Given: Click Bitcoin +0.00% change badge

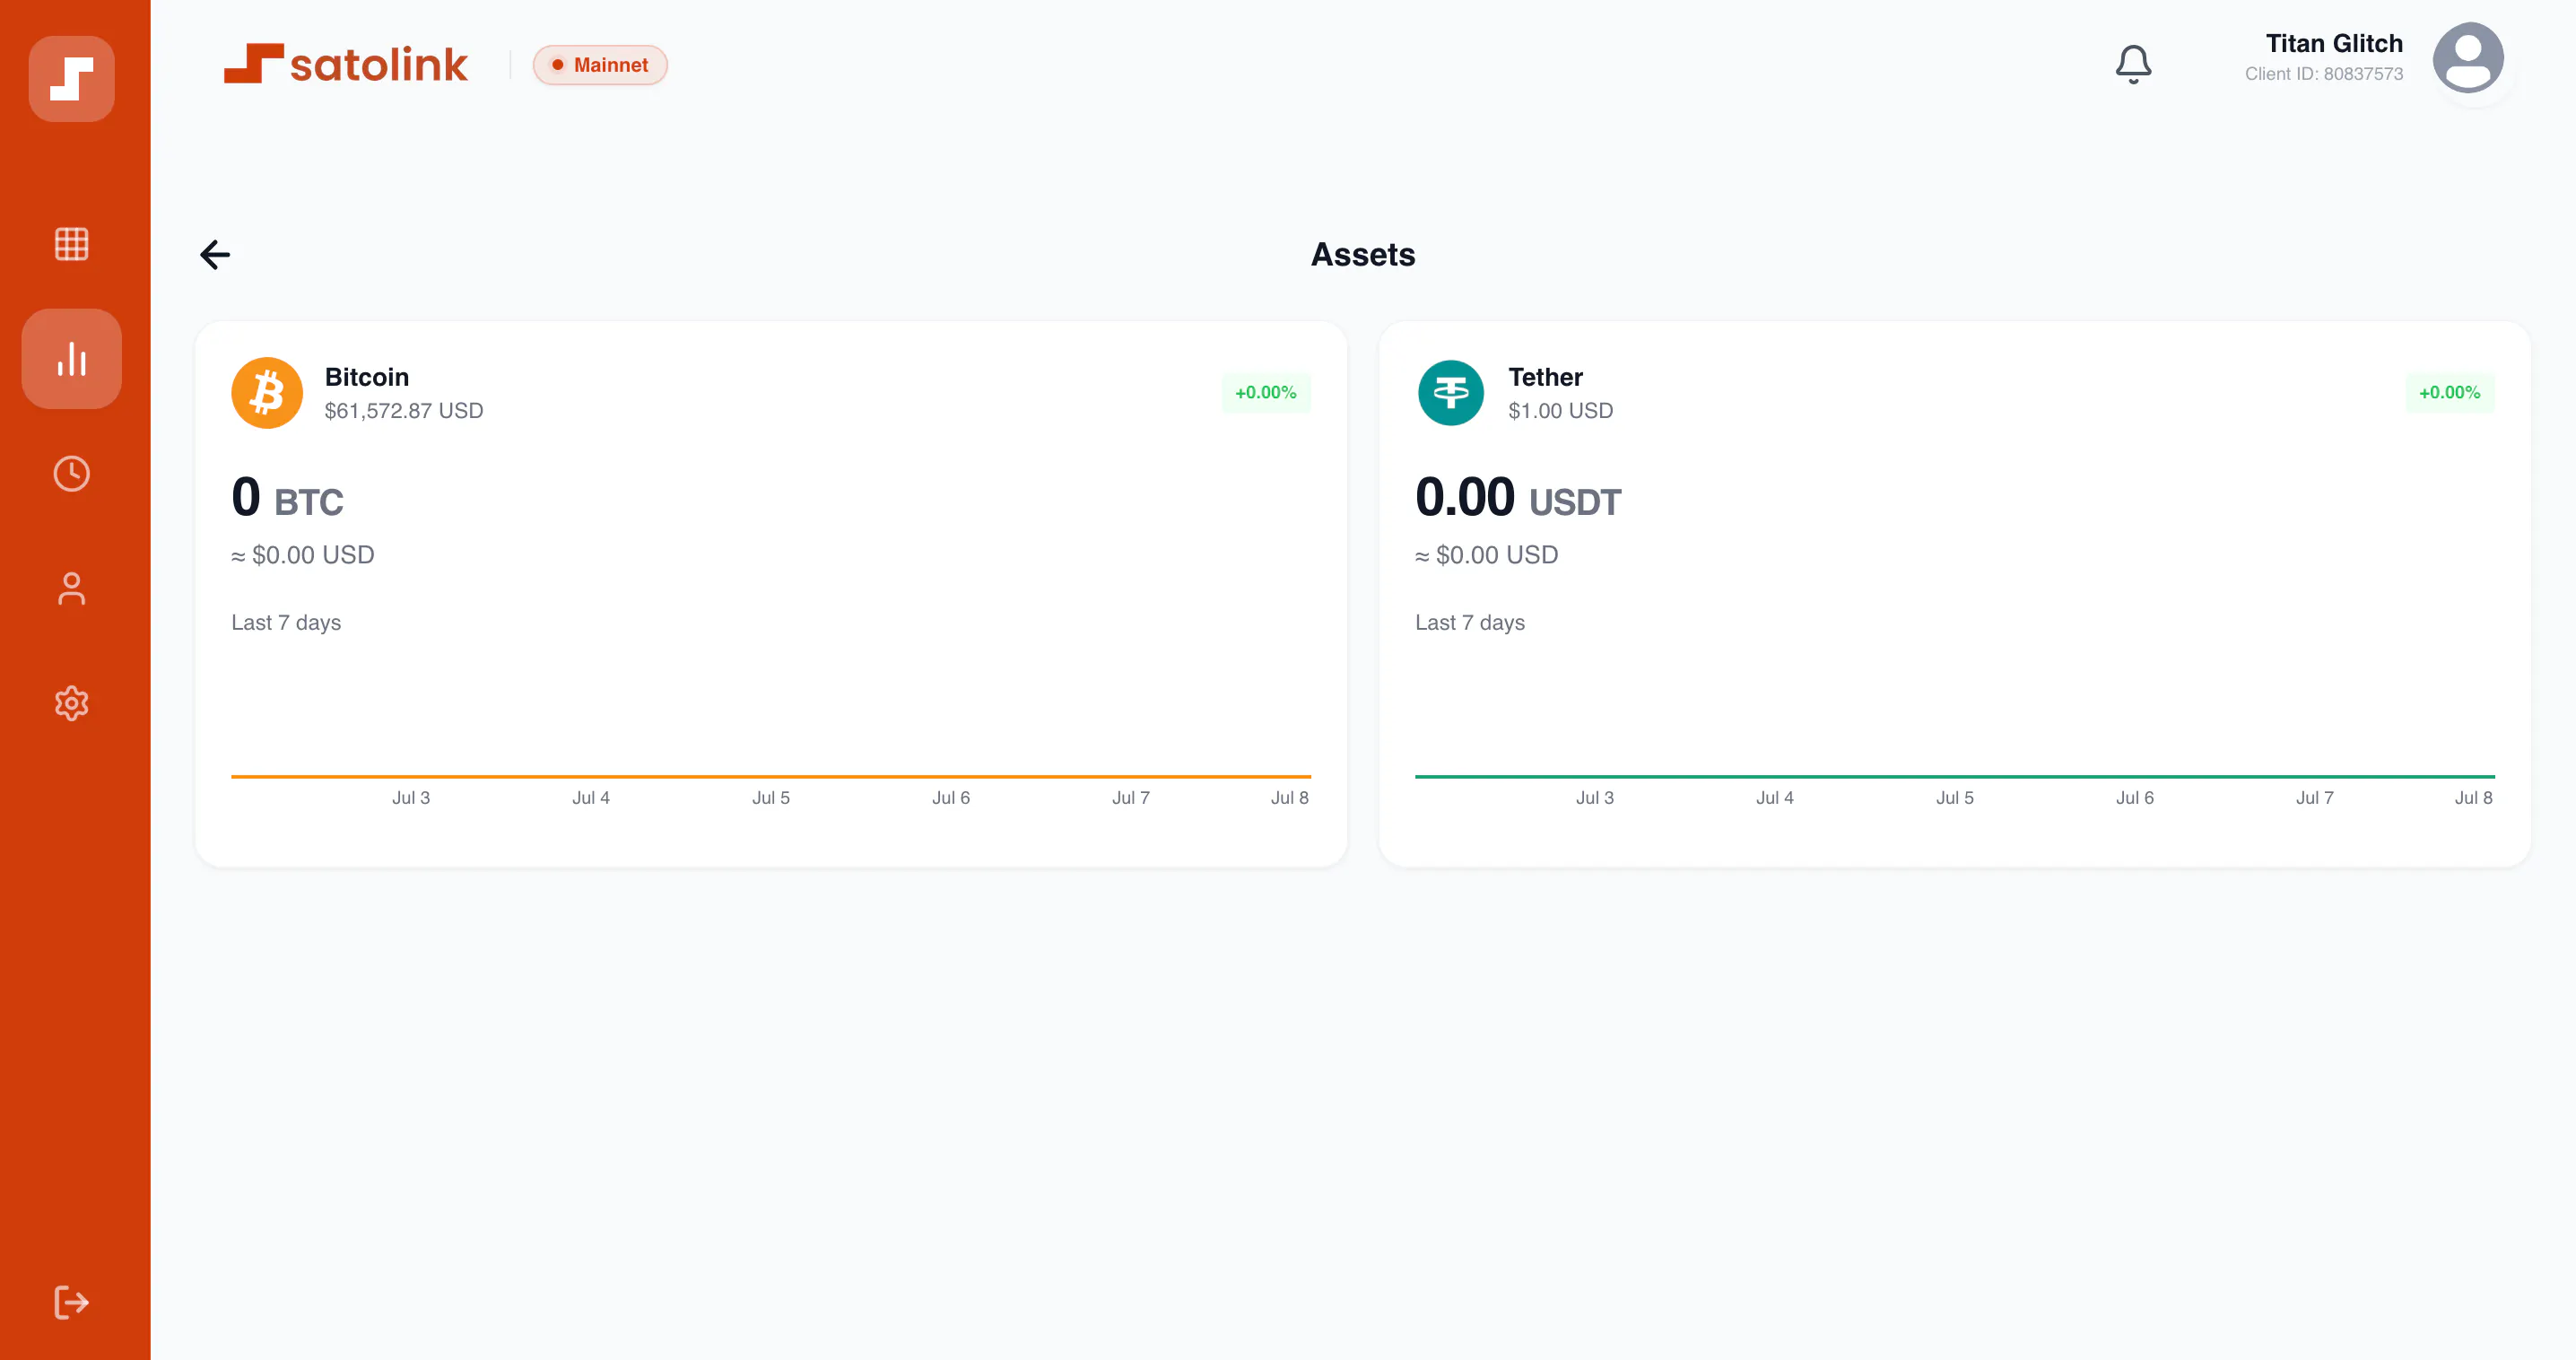Looking at the screenshot, I should 1266,393.
